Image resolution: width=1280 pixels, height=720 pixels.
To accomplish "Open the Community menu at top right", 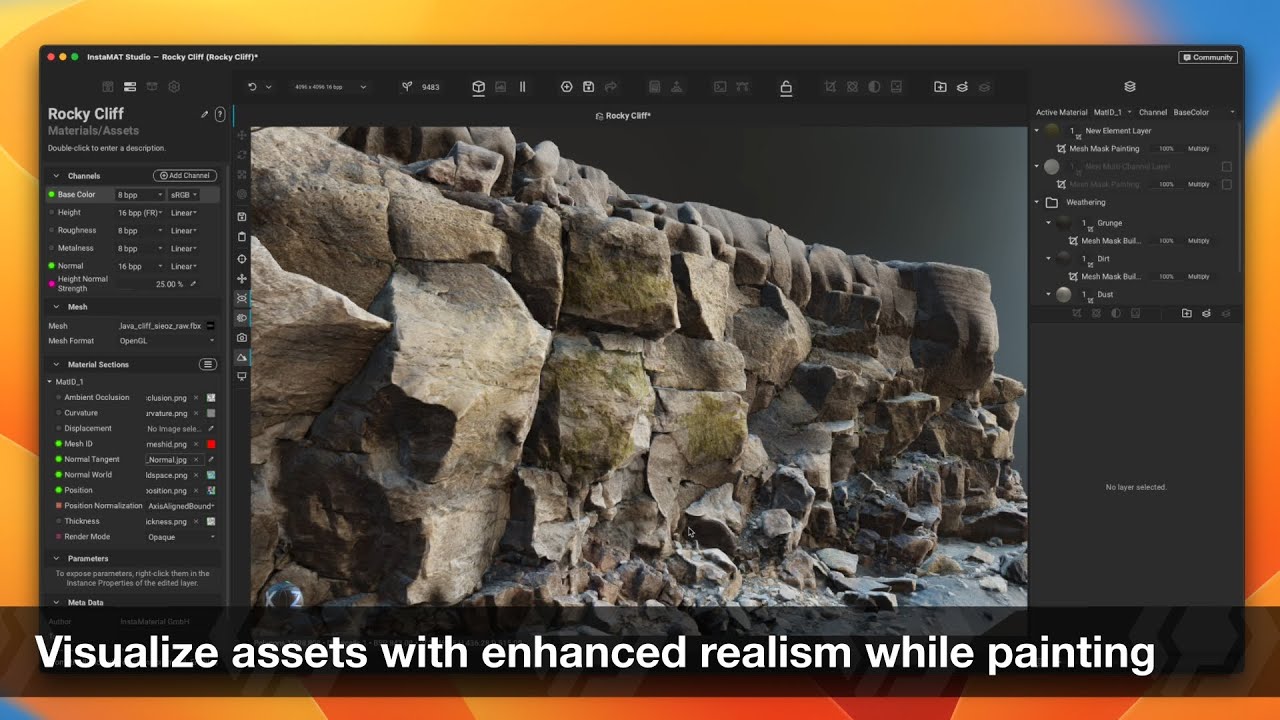I will tap(1208, 57).
